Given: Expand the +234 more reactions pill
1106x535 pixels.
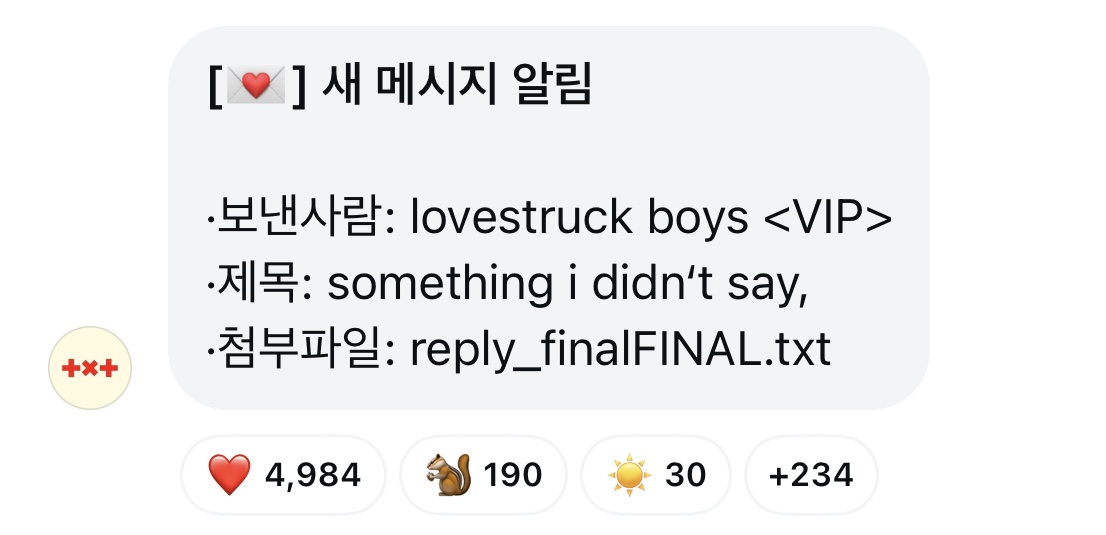Looking at the screenshot, I should [x=811, y=475].
